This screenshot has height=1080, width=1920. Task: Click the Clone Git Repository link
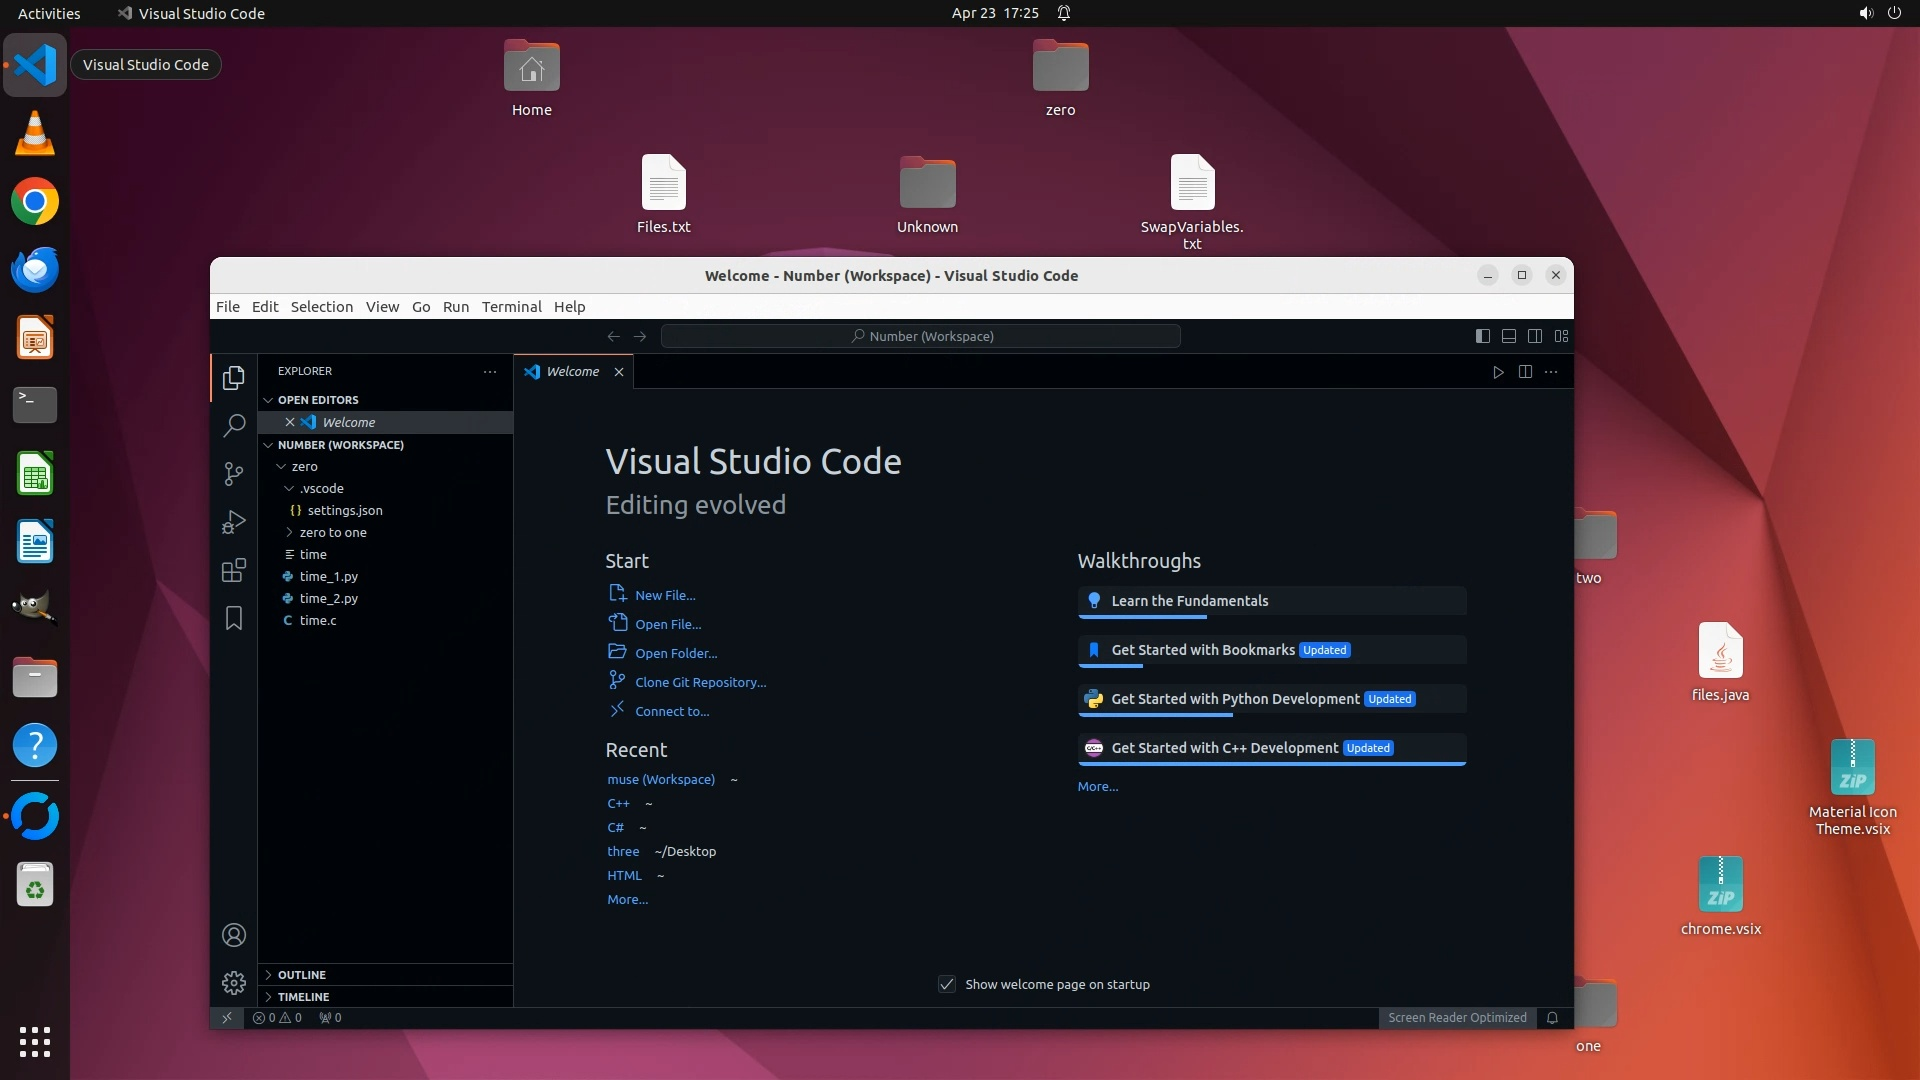700,682
